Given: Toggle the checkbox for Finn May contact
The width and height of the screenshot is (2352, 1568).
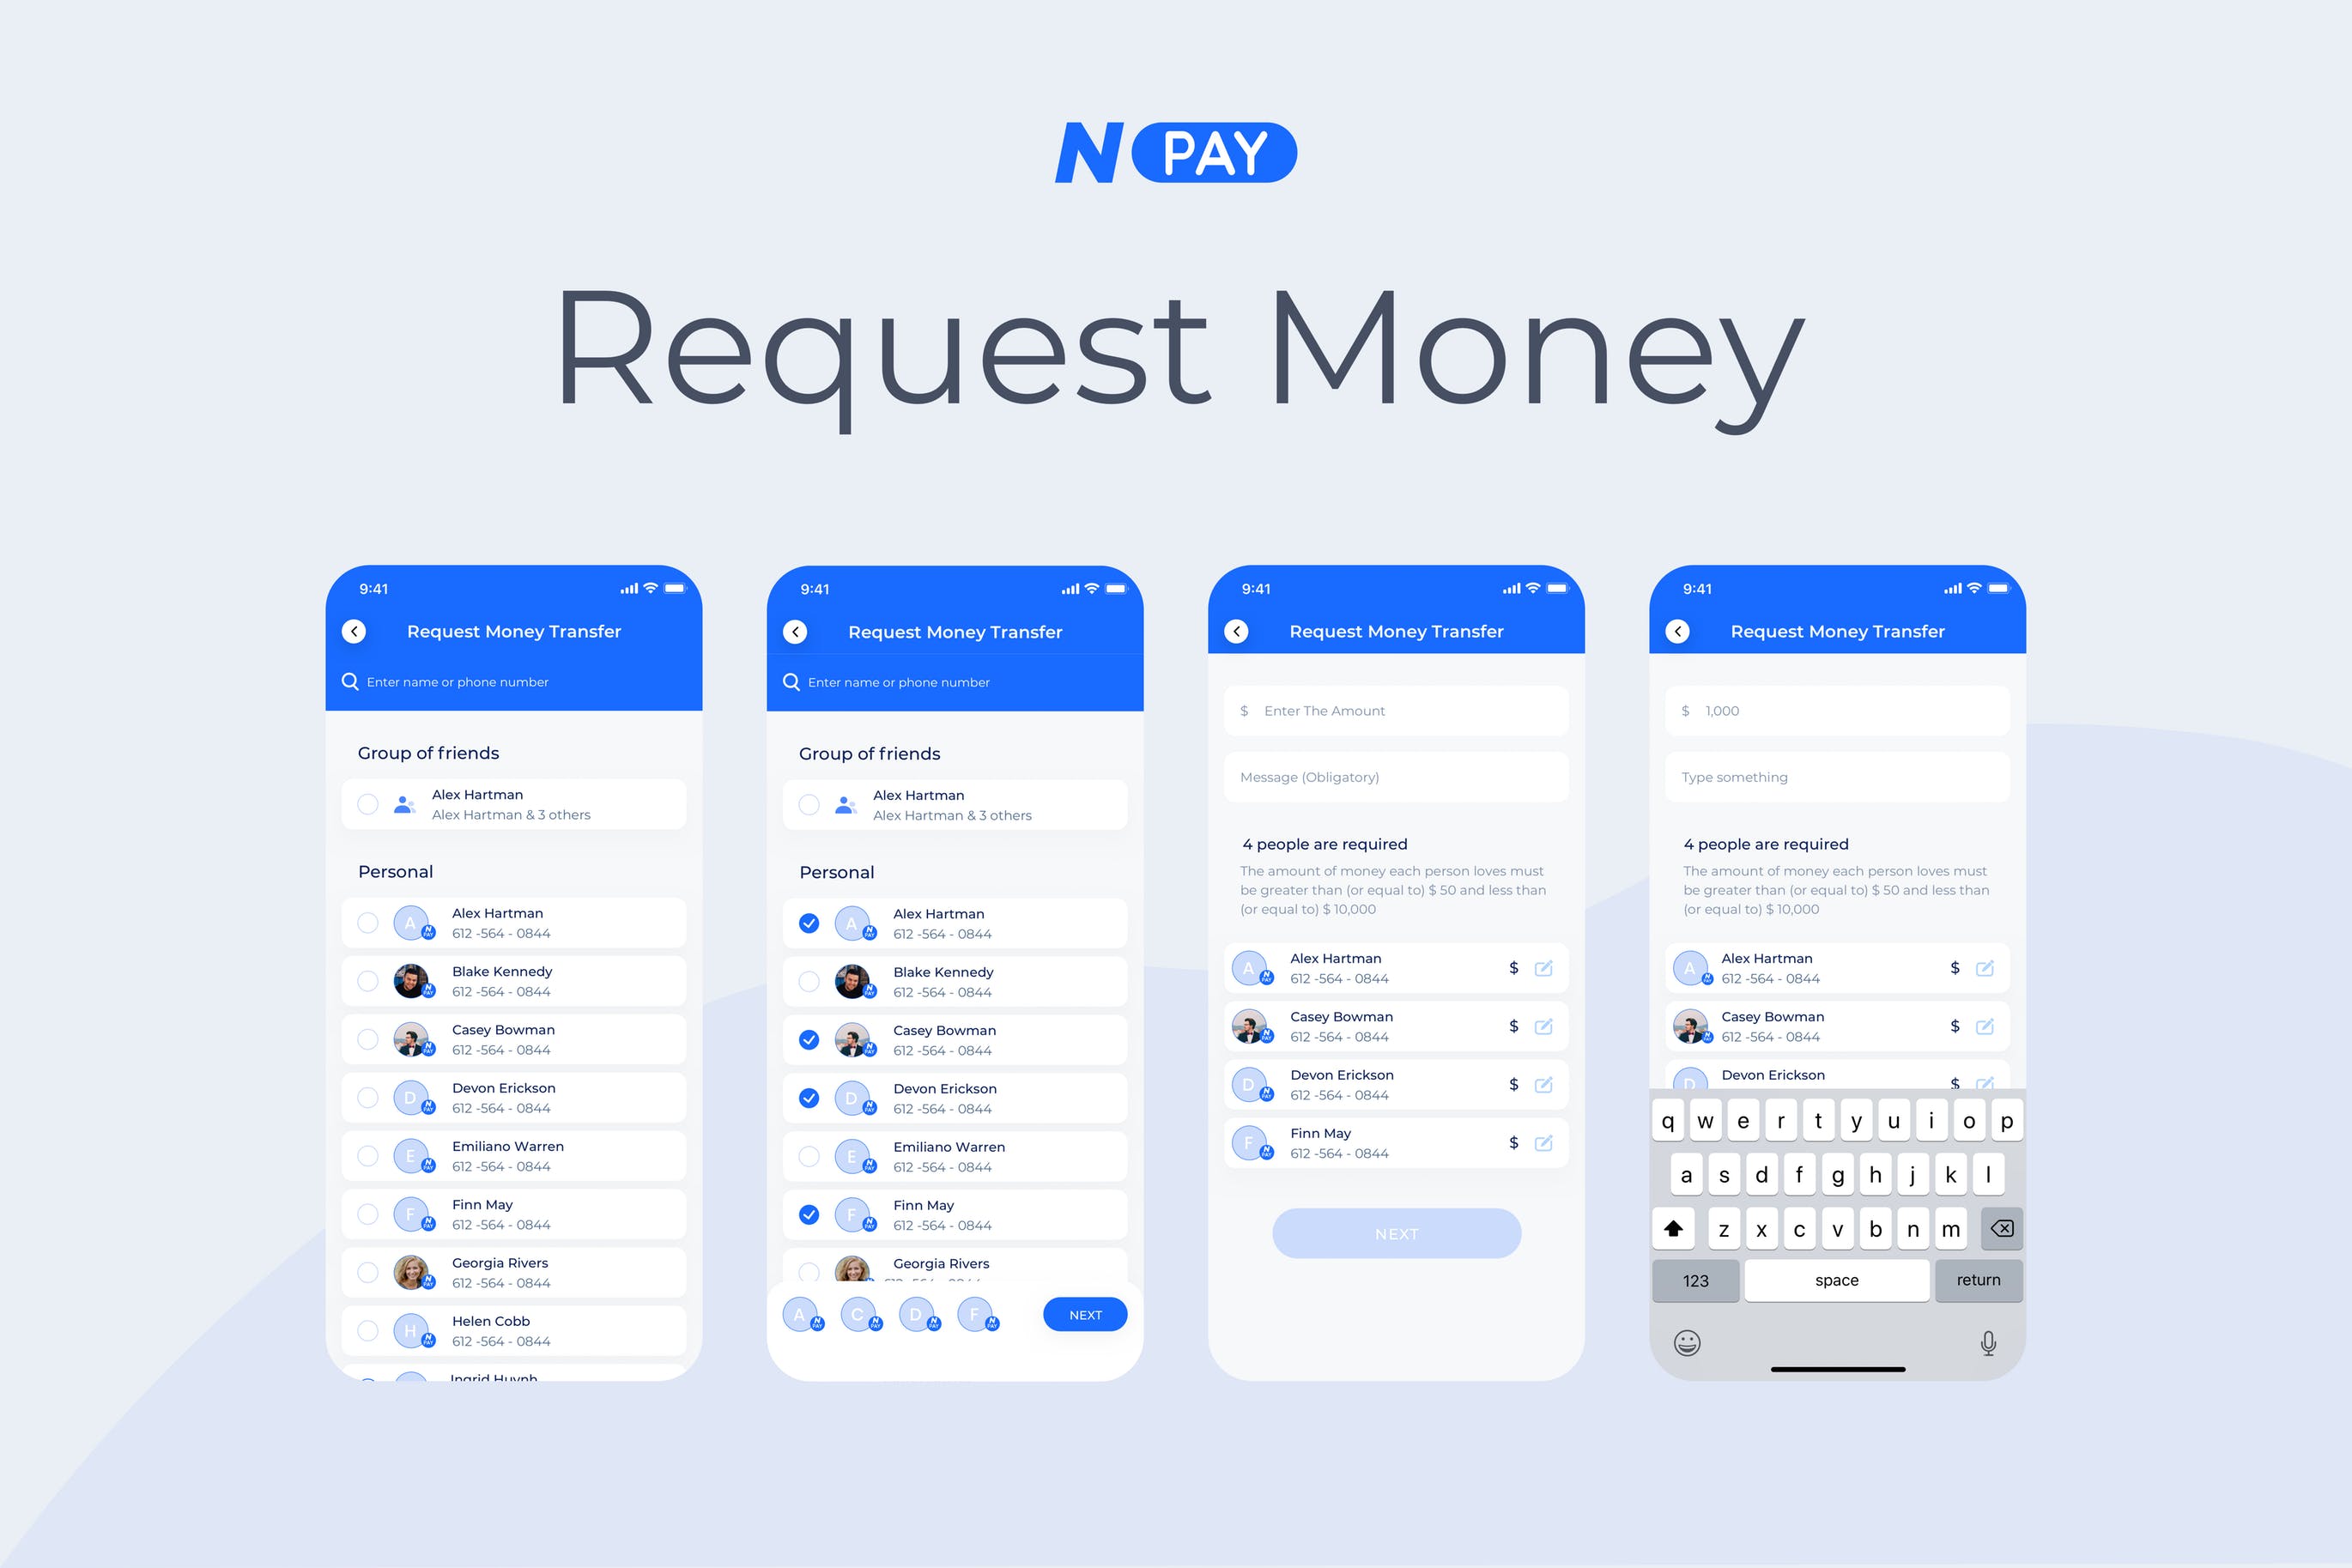Looking at the screenshot, I should pyautogui.click(x=366, y=1213).
